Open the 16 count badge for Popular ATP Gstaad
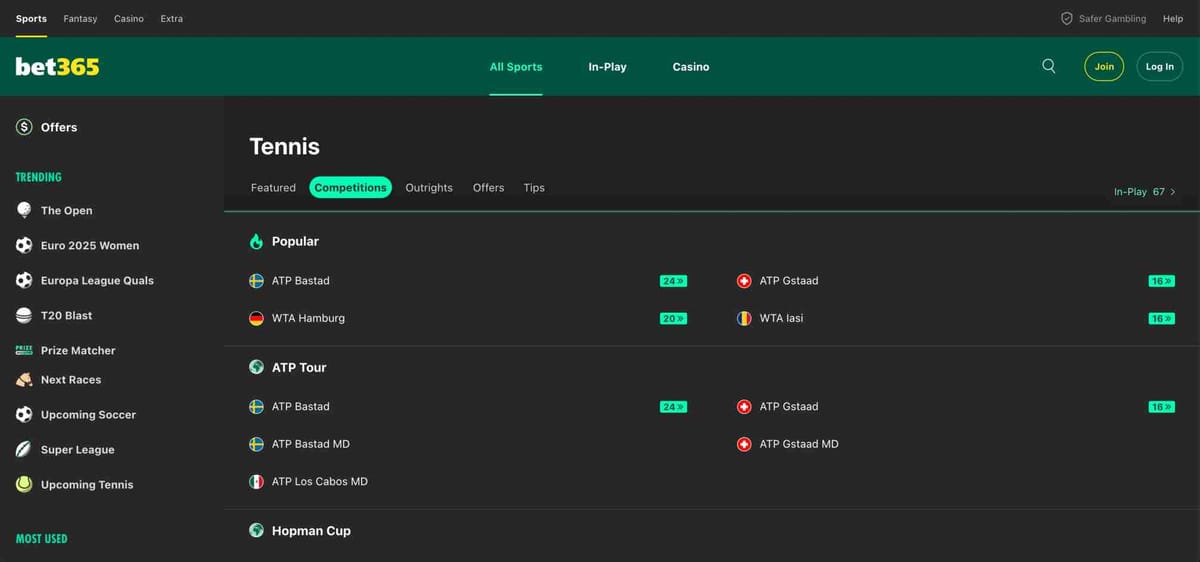1200x562 pixels. [x=1161, y=281]
